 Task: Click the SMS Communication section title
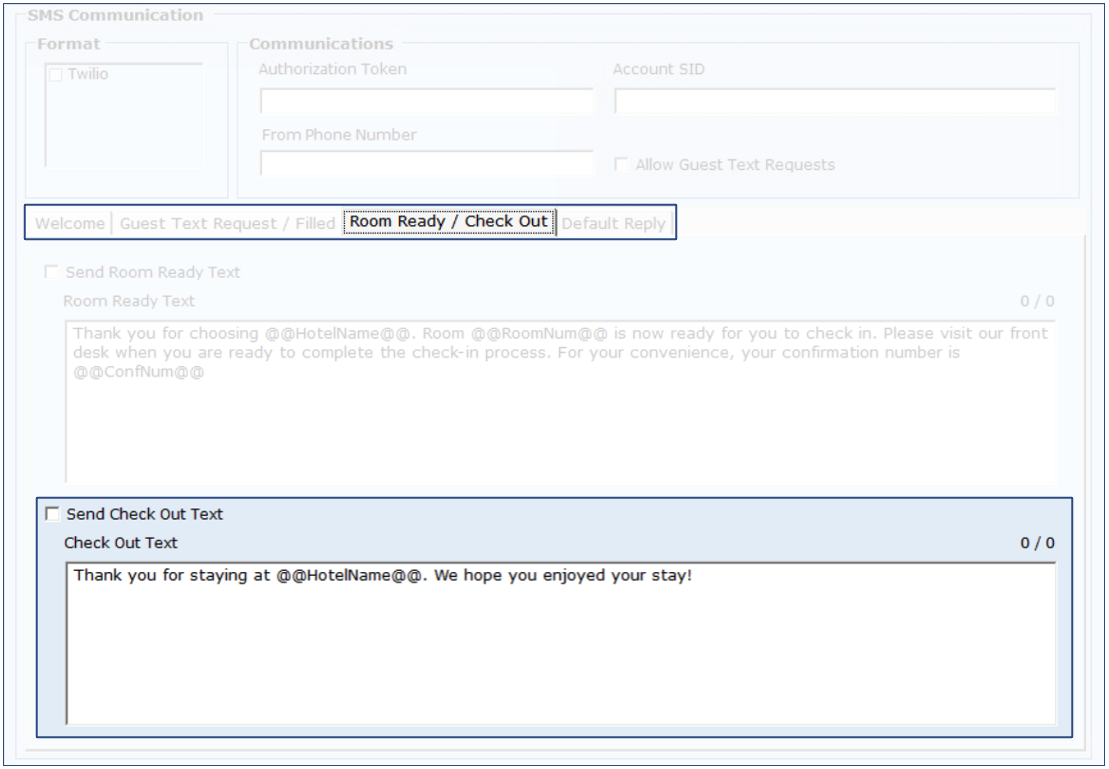[115, 15]
